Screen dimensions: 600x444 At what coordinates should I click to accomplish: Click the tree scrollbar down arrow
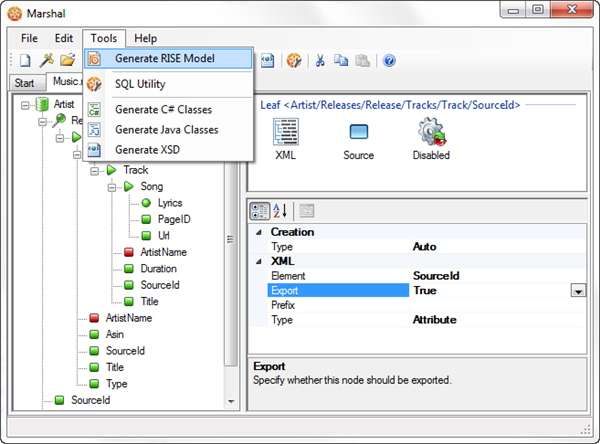[x=231, y=402]
